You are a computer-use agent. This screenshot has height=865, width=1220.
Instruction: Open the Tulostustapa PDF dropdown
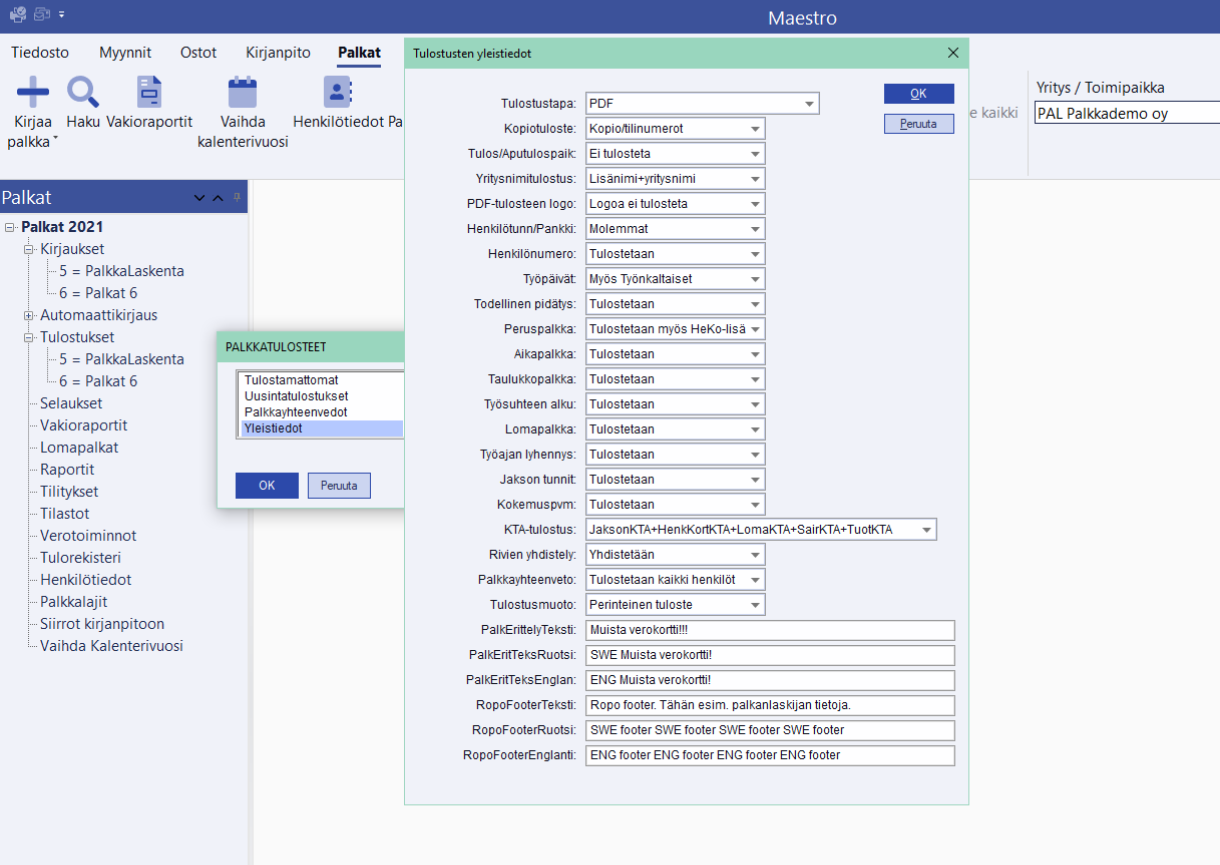[808, 104]
